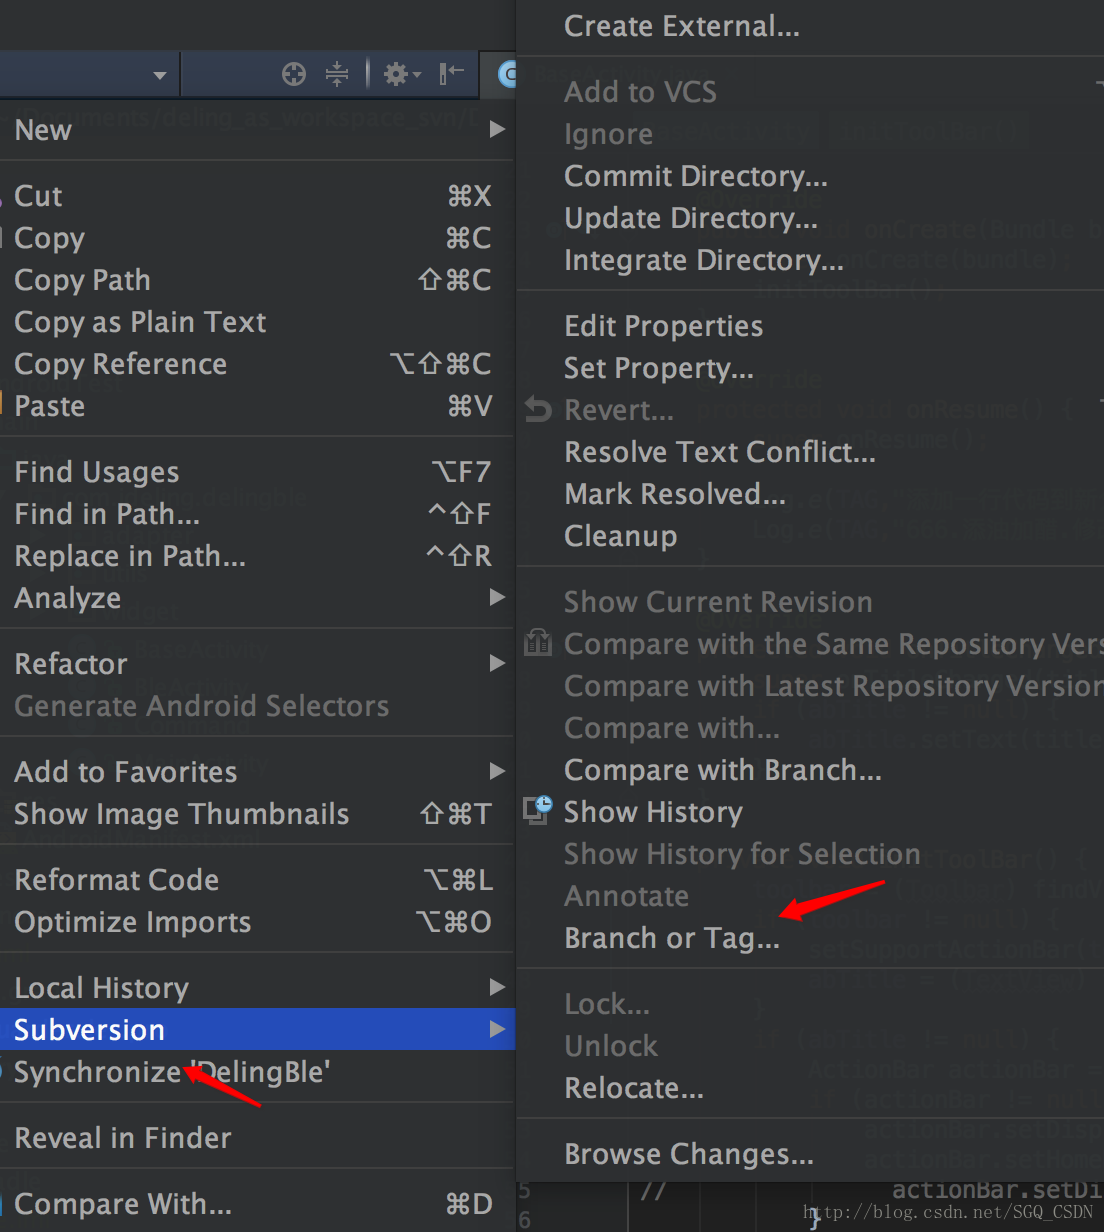Click Synchronize 'DelingBle' item
This screenshot has width=1104, height=1232.
point(171,1072)
